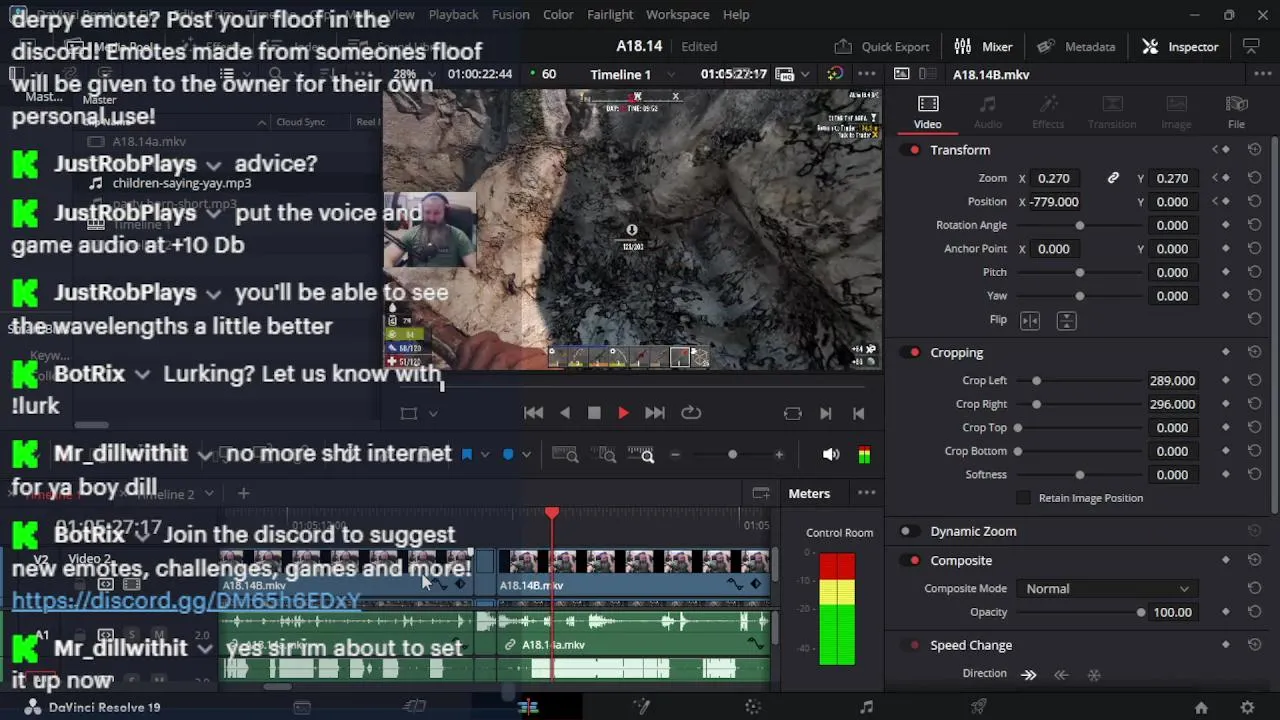Skip to last frame of timeline
This screenshot has width=1280, height=720.
(655, 413)
